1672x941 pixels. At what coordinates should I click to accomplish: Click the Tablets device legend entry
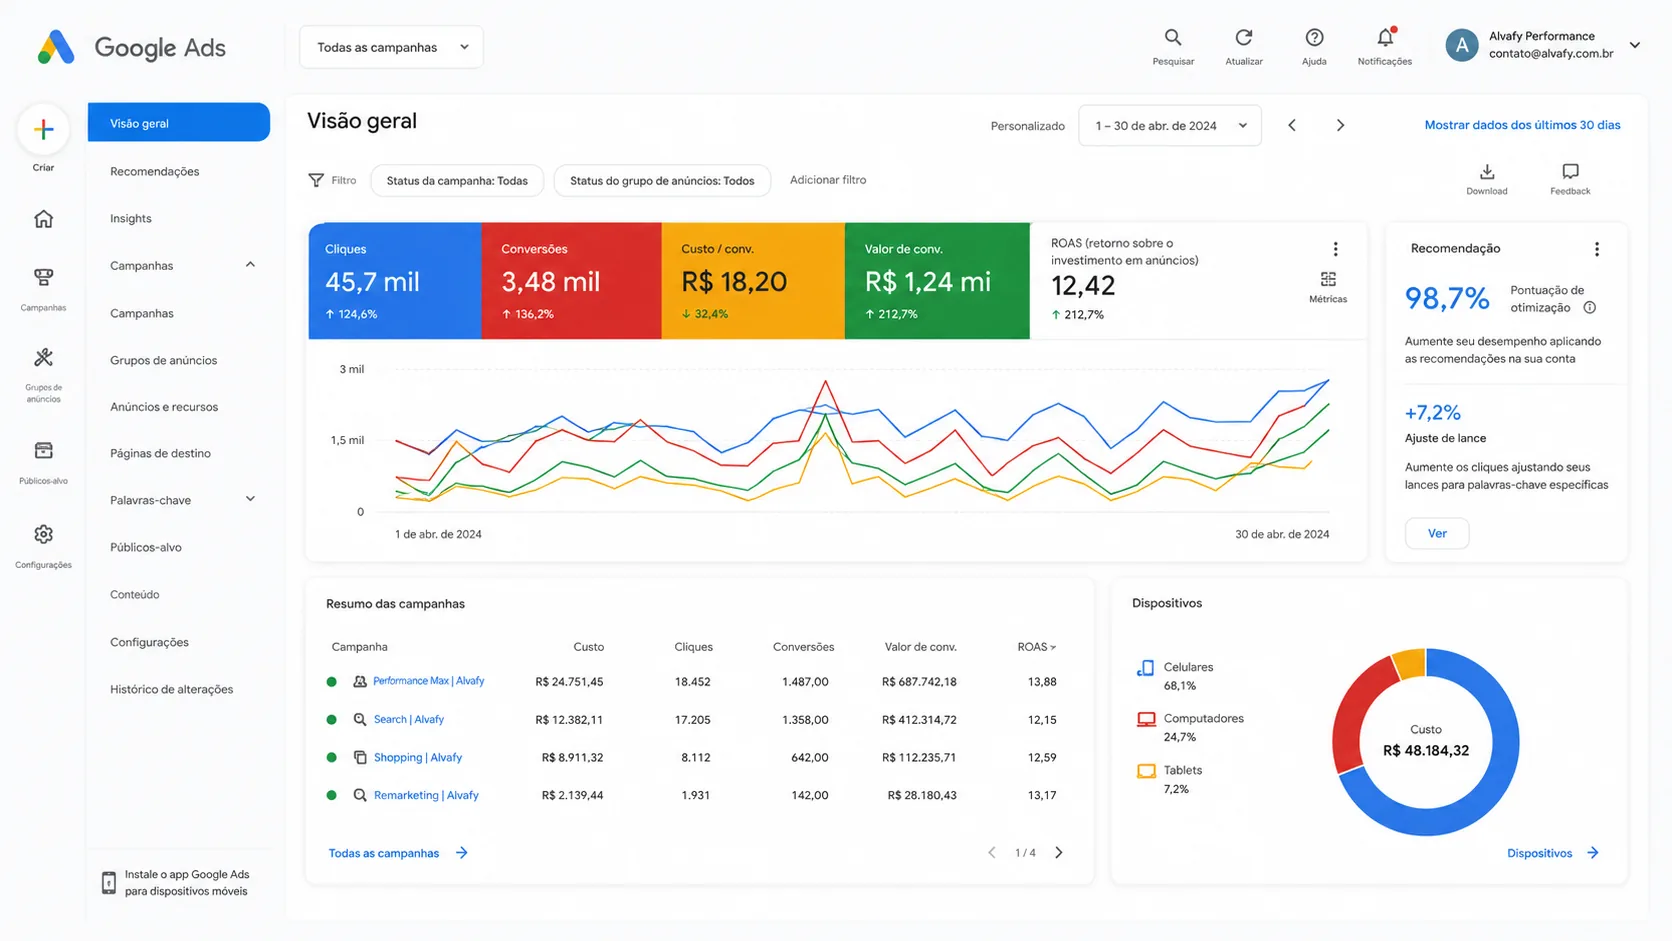[1170, 779]
